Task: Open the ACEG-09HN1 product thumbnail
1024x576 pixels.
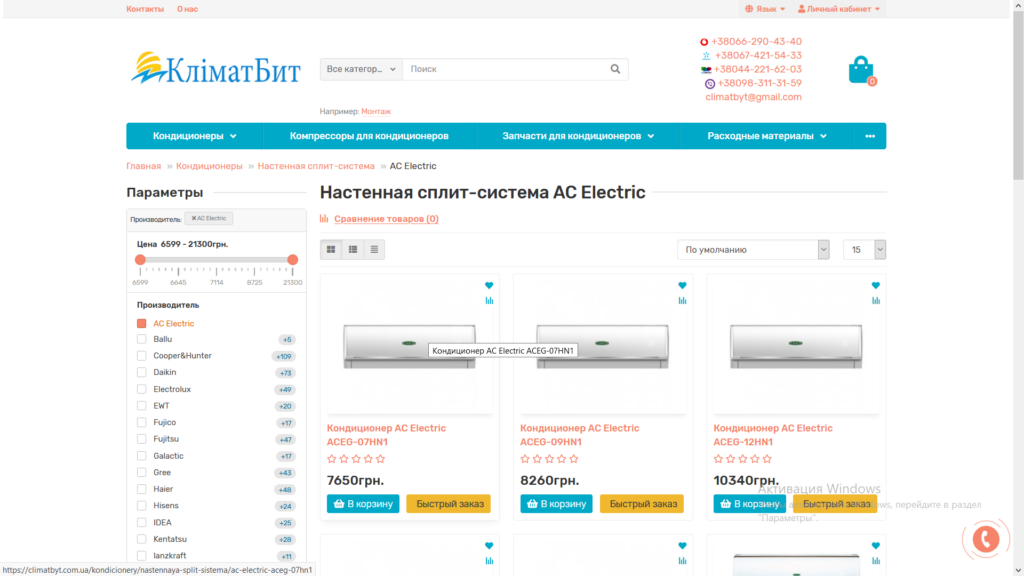Action: coord(602,346)
